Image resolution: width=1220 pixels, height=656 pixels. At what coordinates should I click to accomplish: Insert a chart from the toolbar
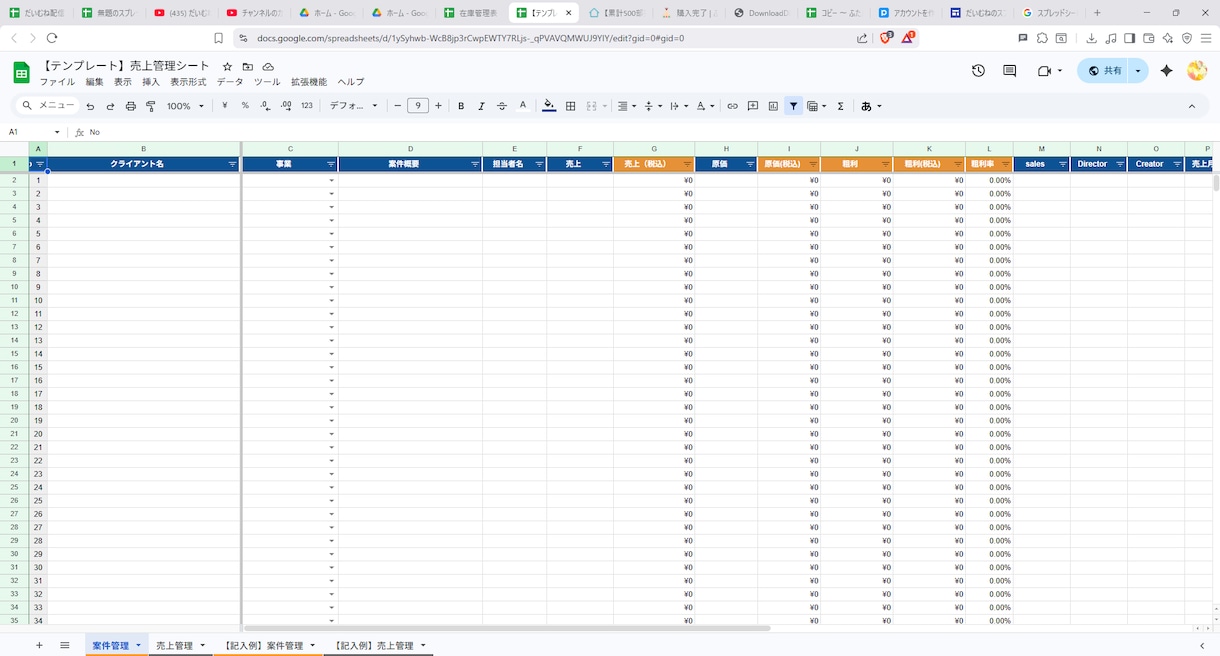point(773,106)
